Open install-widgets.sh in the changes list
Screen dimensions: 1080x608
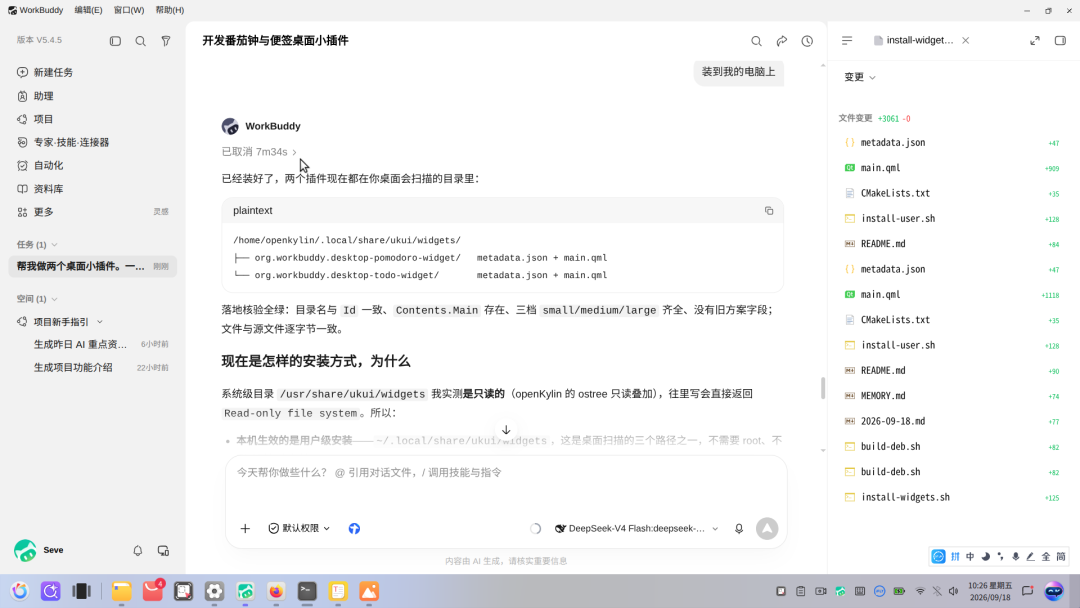[905, 497]
